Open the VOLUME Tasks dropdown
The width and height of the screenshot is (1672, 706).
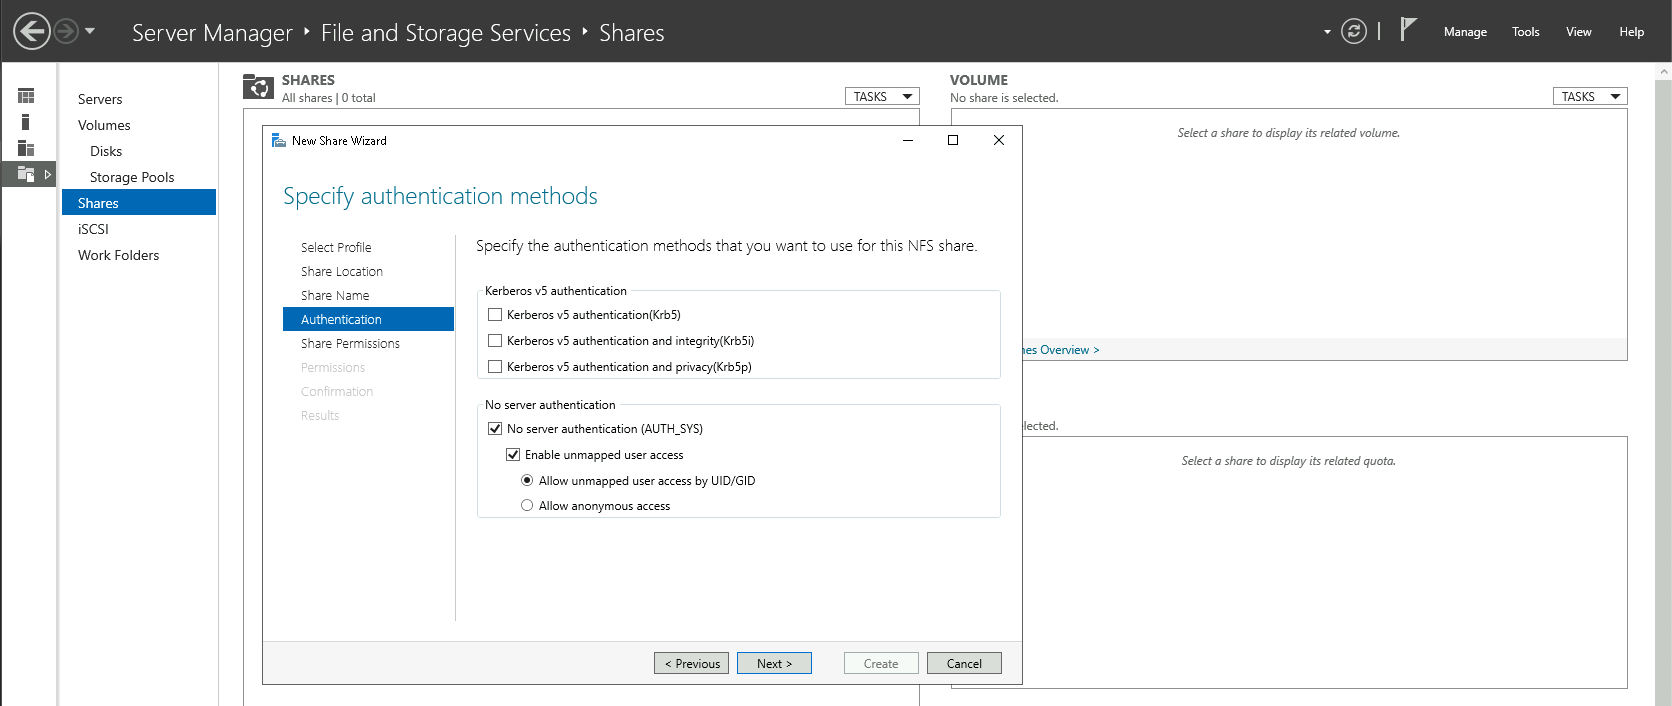(1589, 97)
